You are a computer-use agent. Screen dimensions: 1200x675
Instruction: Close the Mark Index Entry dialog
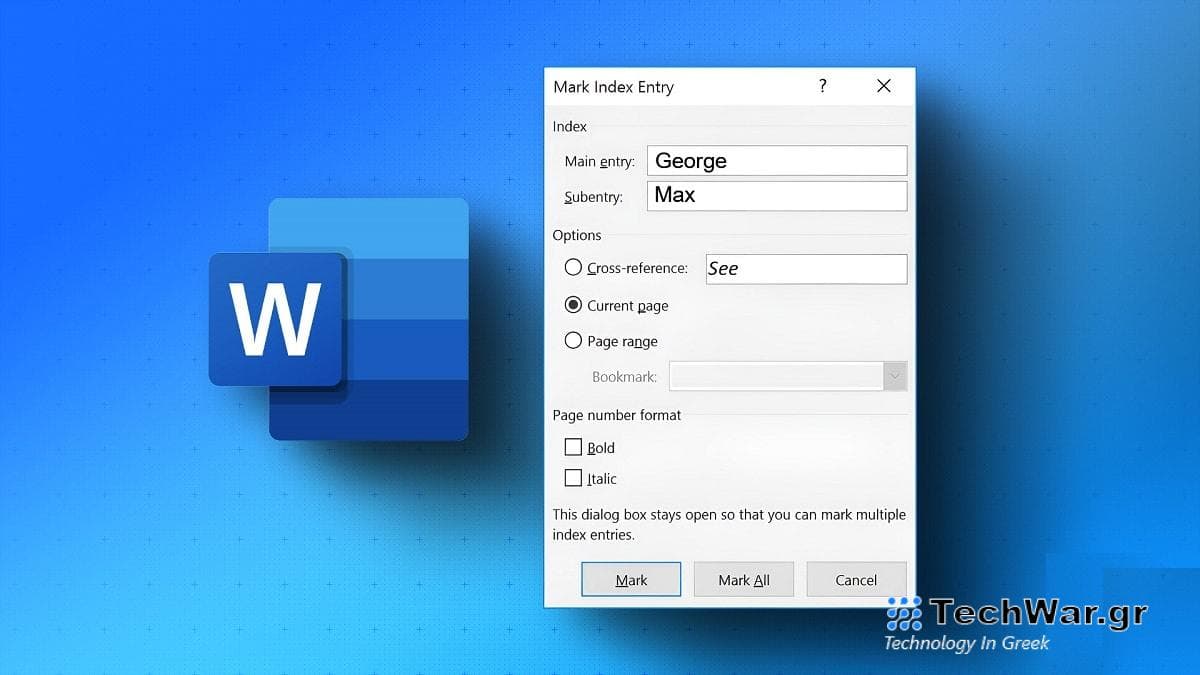tap(883, 86)
